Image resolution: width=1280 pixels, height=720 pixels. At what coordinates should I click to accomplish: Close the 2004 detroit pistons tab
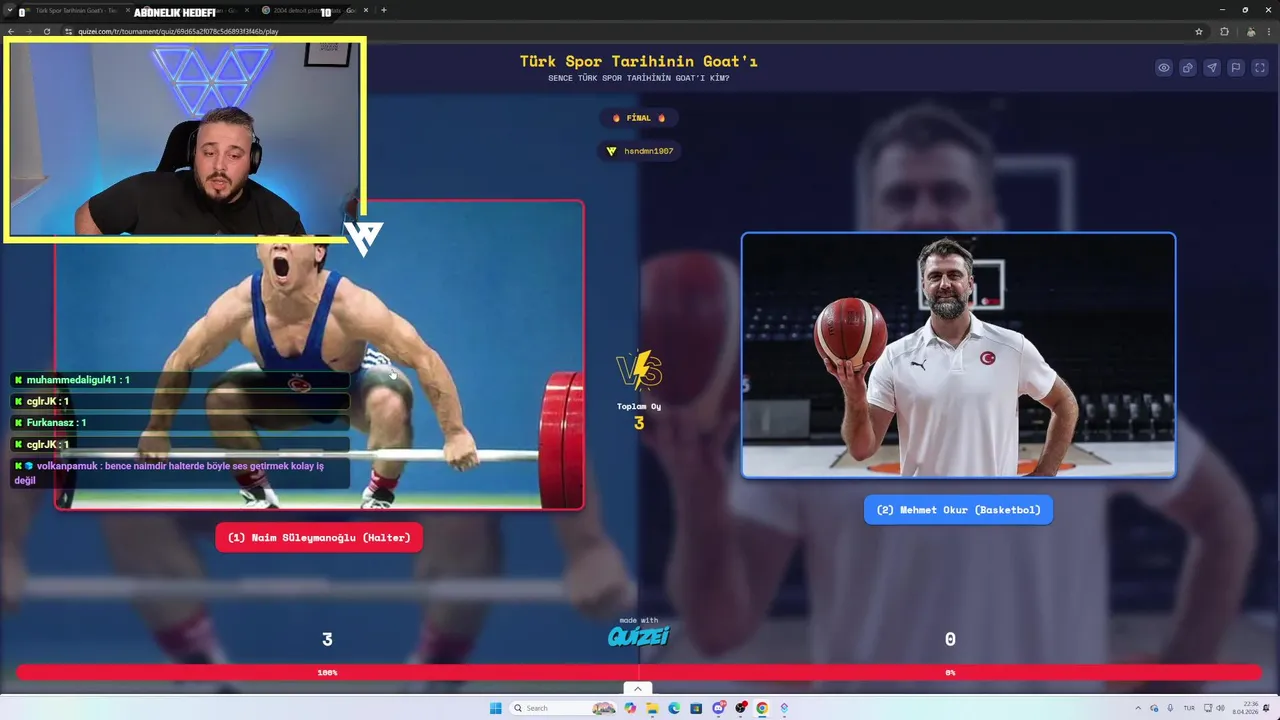tap(366, 10)
